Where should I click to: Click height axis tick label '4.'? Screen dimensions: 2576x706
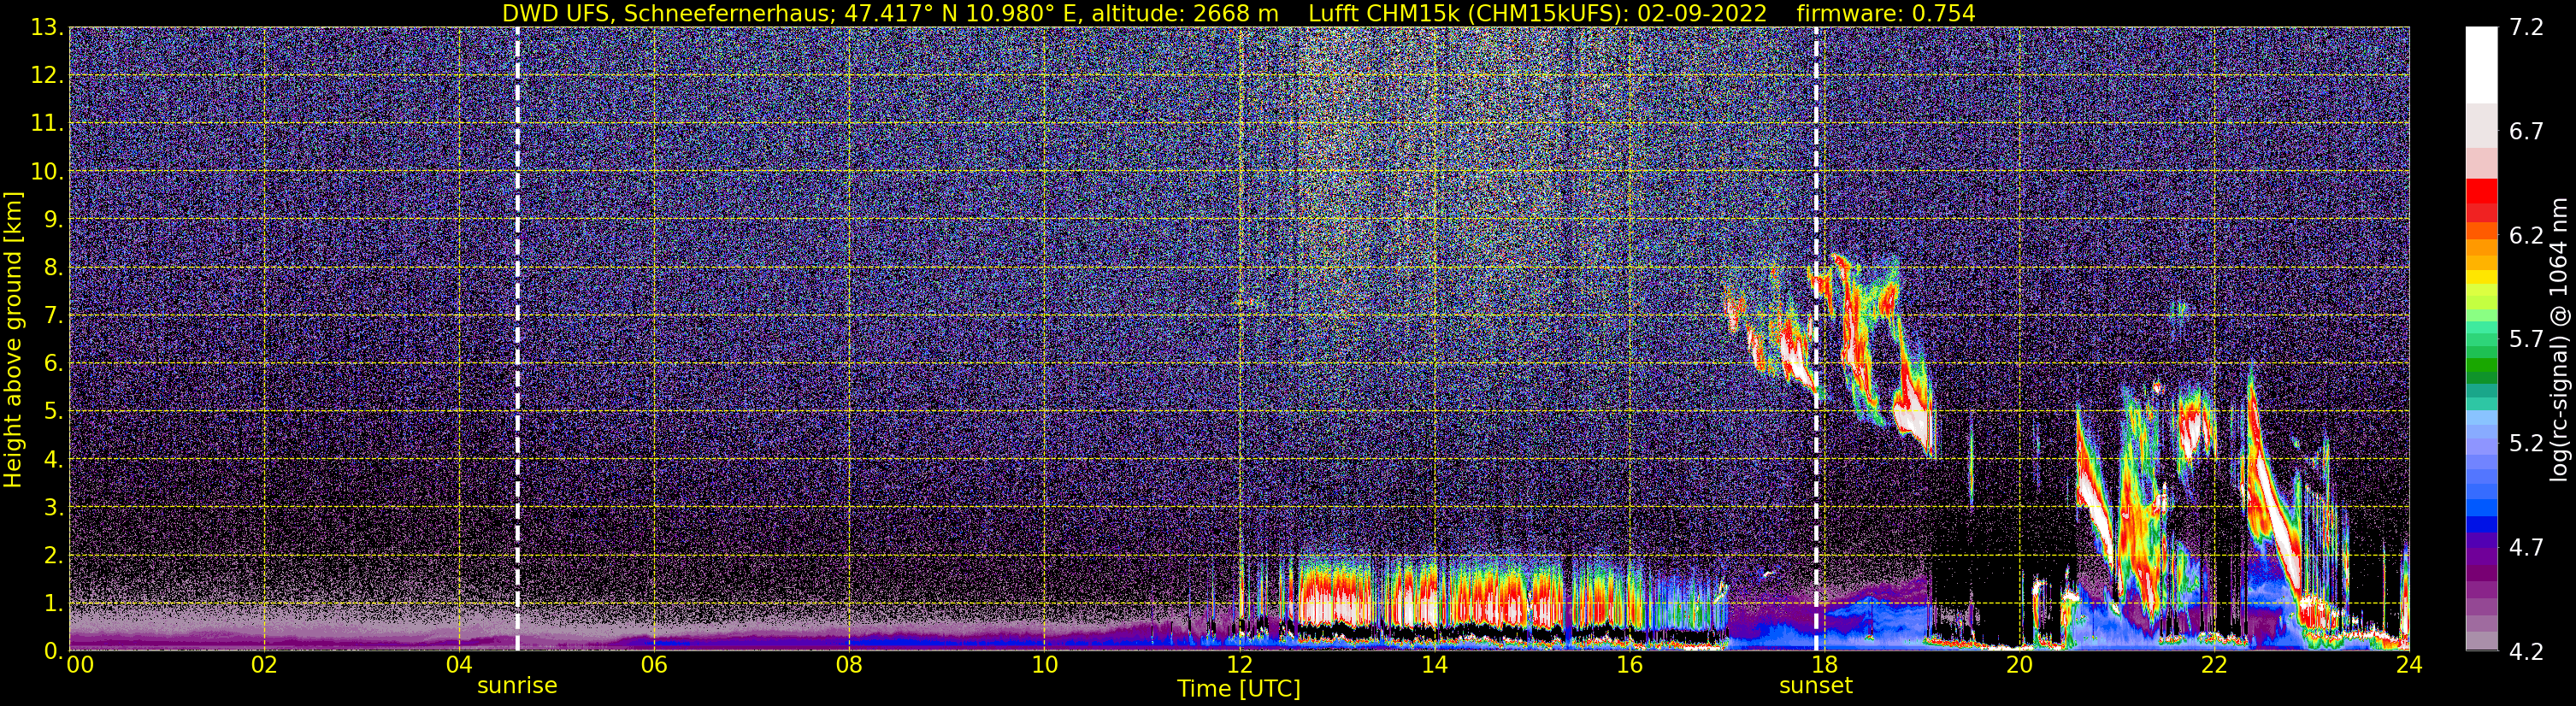[x=53, y=460]
